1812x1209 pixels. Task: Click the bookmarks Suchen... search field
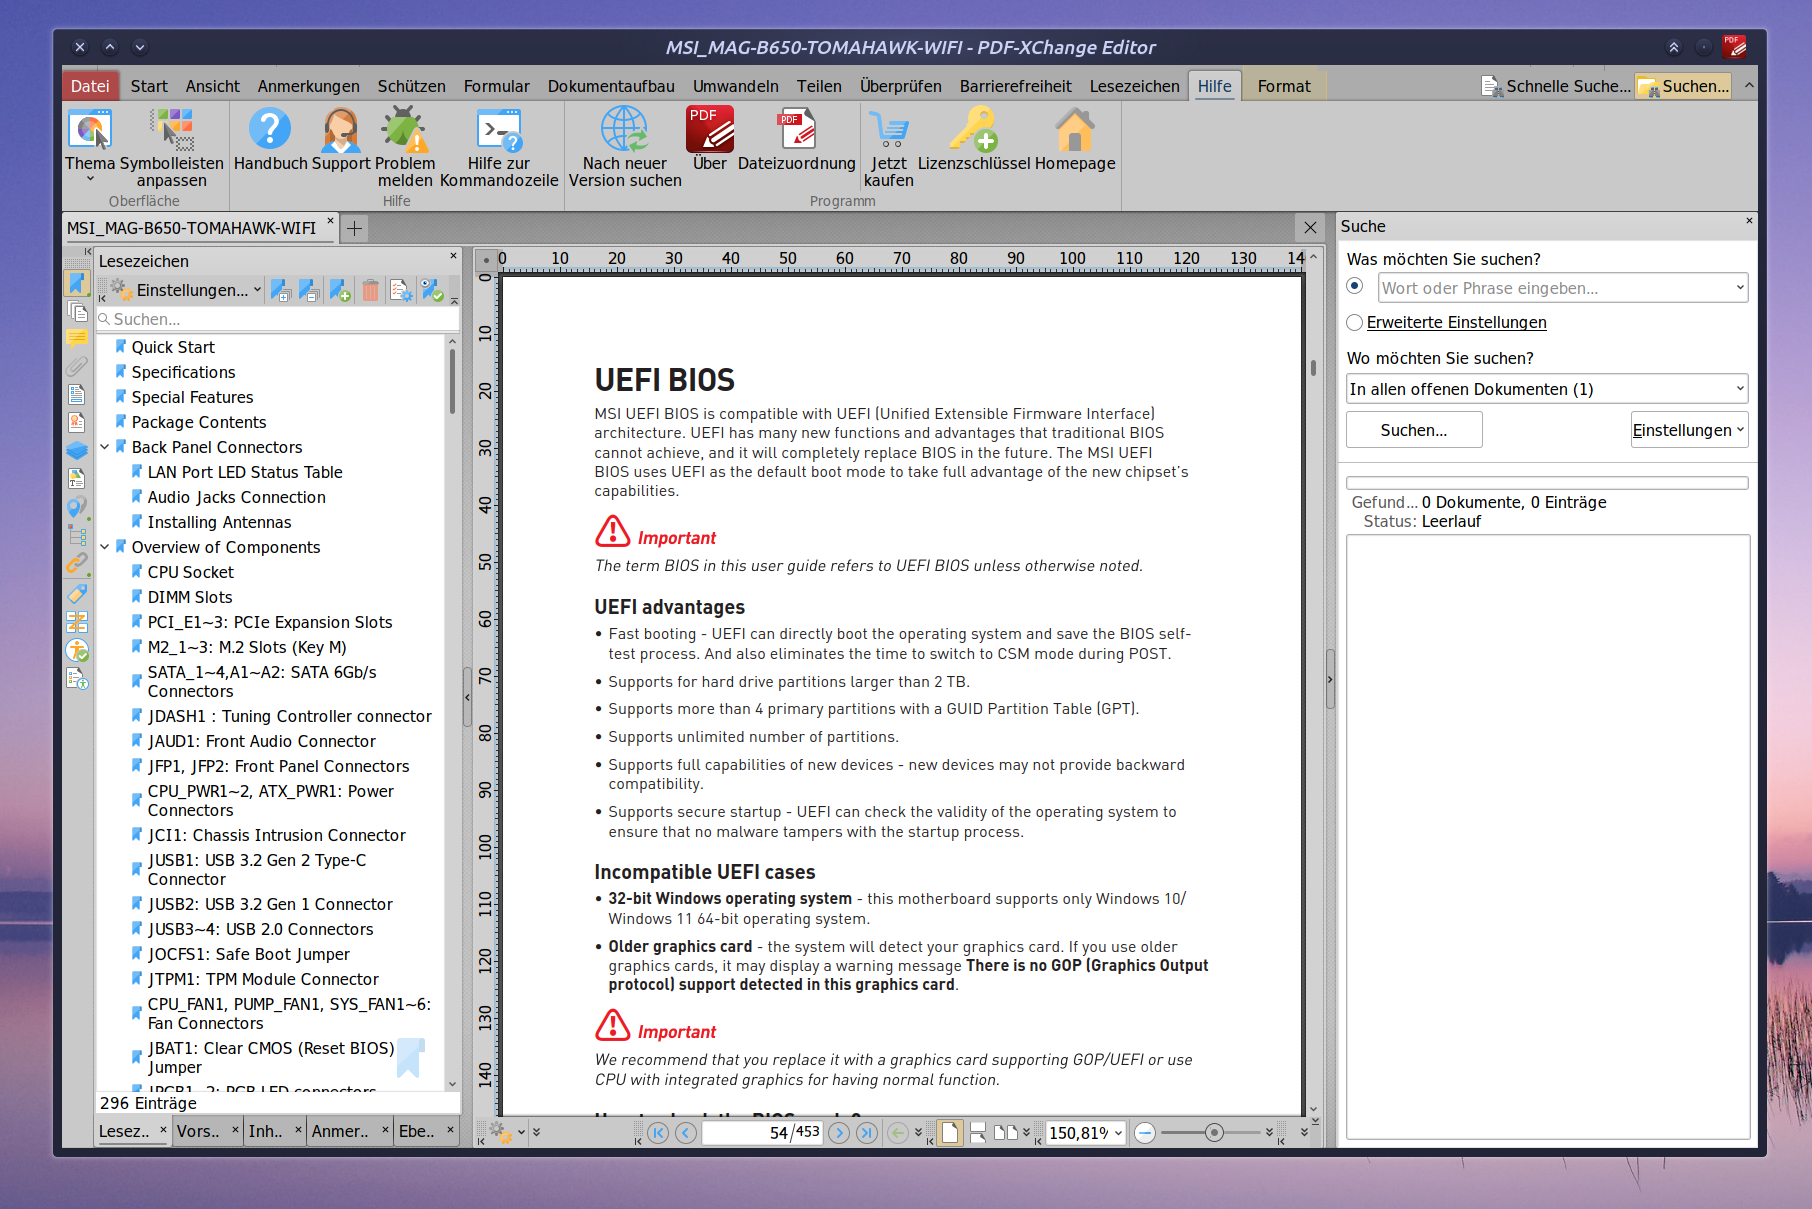pyautogui.click(x=278, y=319)
